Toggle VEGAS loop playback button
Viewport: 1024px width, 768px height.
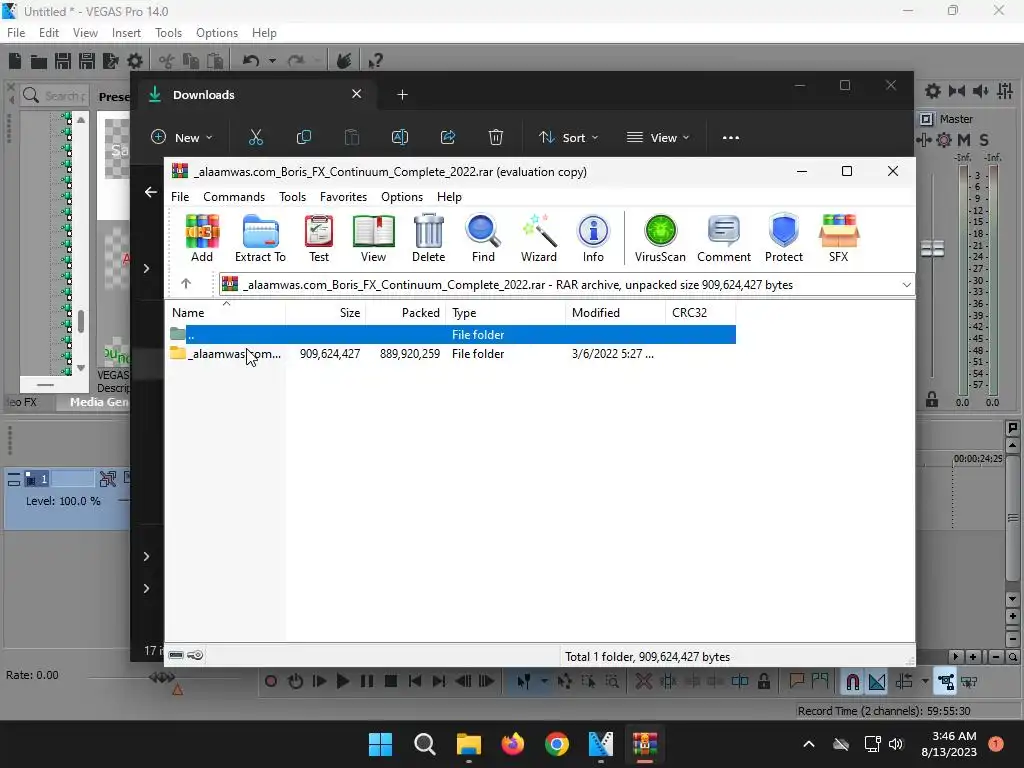pyautogui.click(x=295, y=682)
